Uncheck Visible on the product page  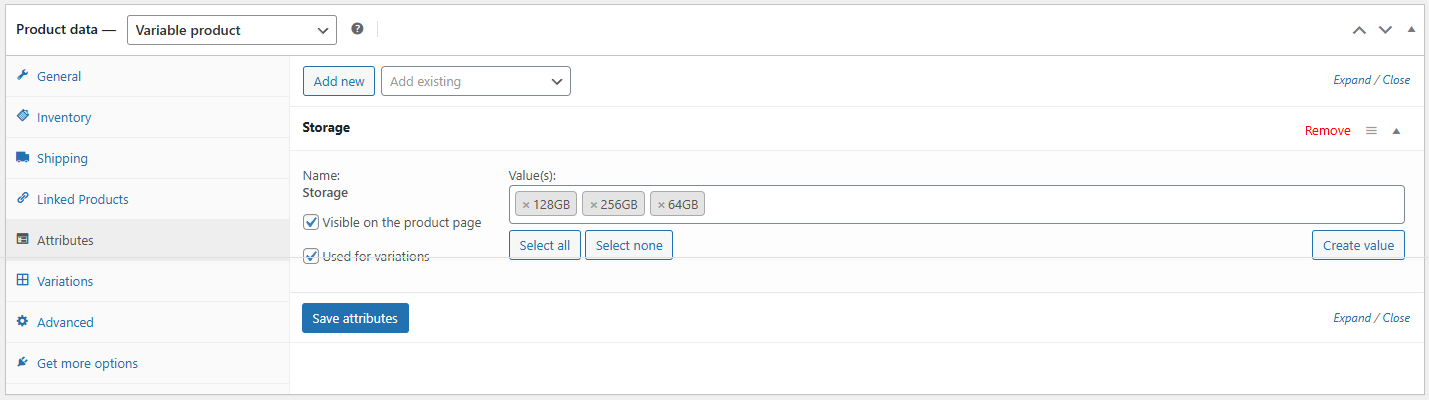pyautogui.click(x=312, y=222)
